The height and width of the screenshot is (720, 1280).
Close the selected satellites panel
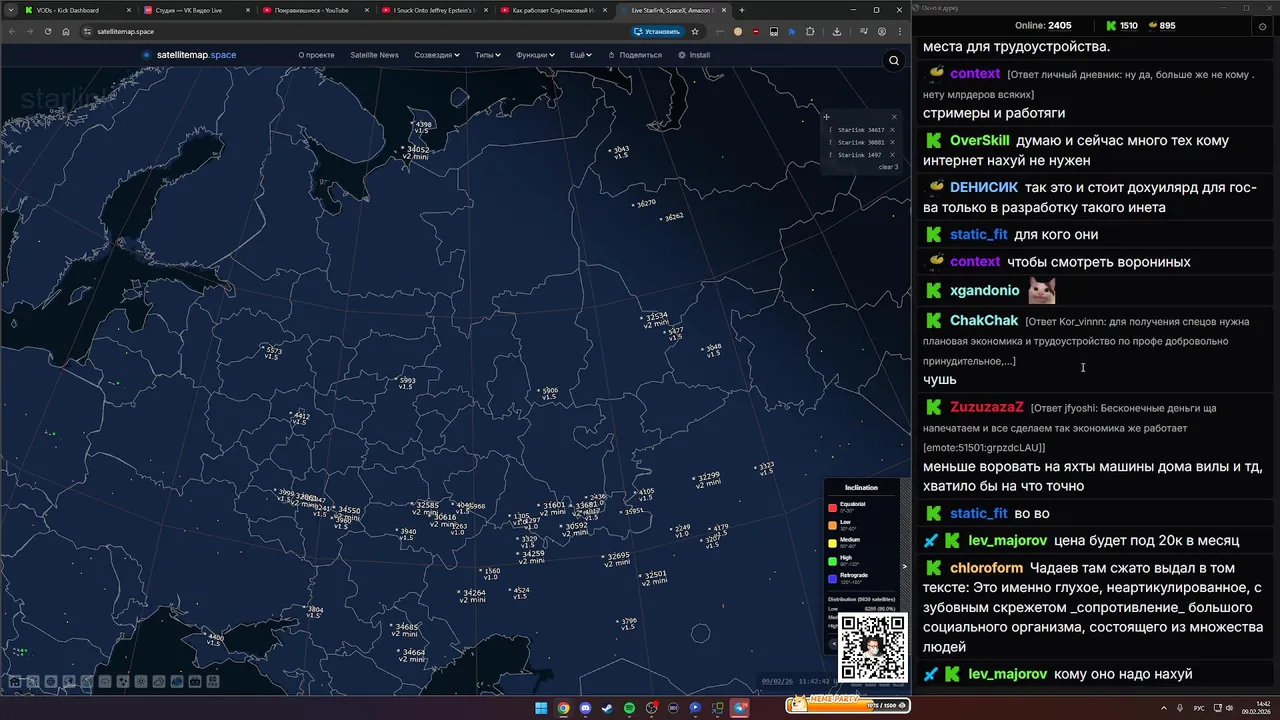[894, 117]
